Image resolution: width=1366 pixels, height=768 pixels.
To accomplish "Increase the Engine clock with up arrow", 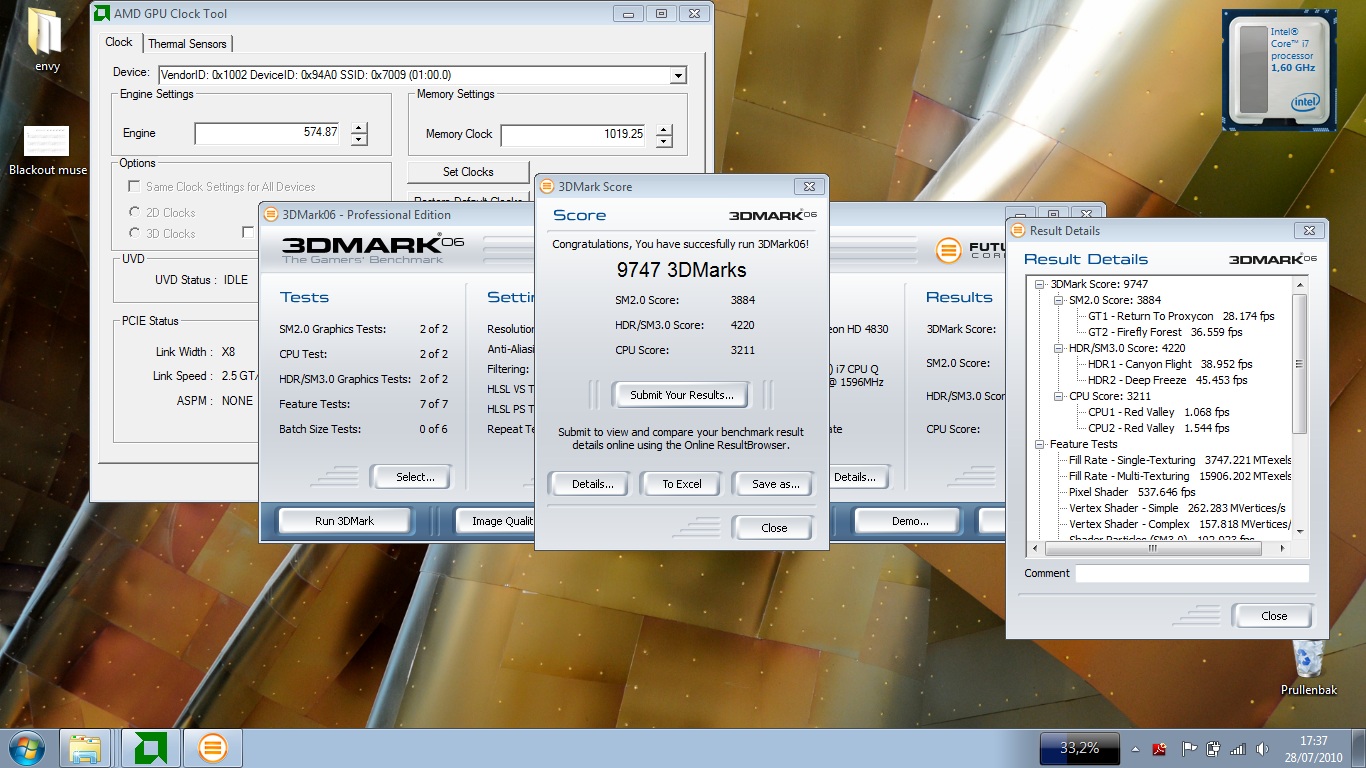I will point(359,127).
